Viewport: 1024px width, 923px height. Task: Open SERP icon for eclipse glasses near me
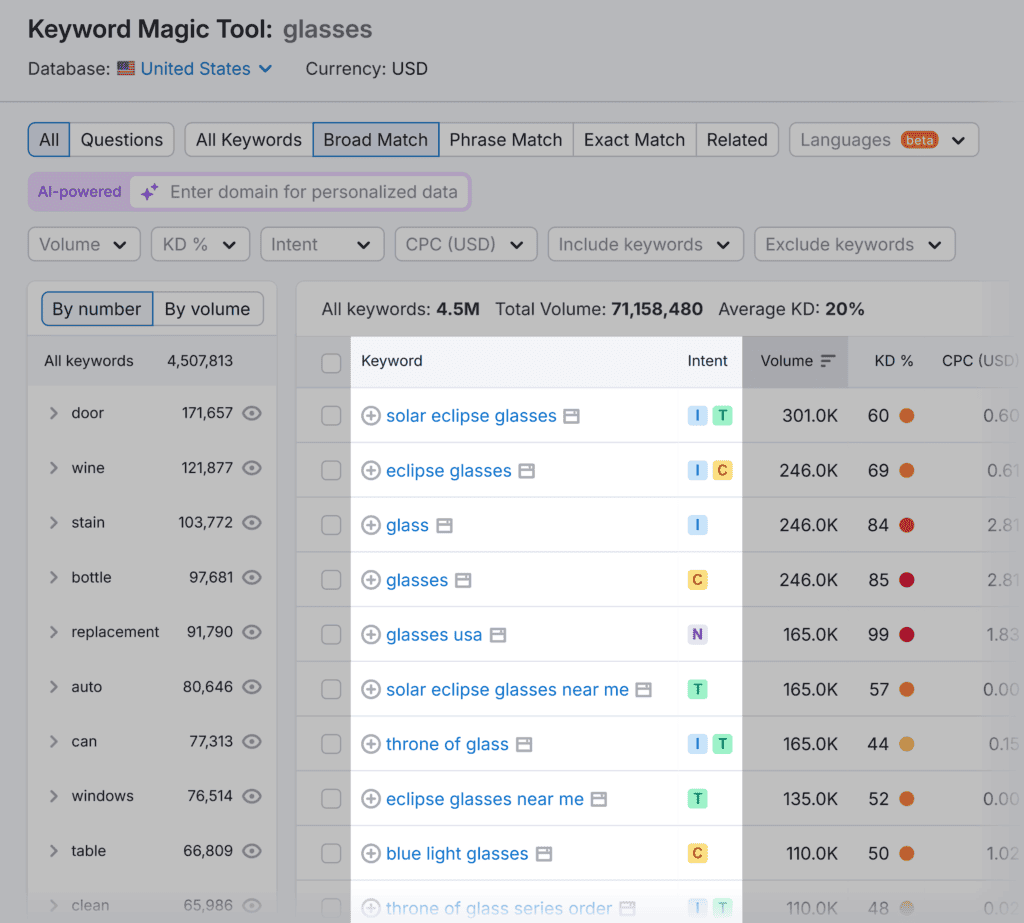click(599, 799)
